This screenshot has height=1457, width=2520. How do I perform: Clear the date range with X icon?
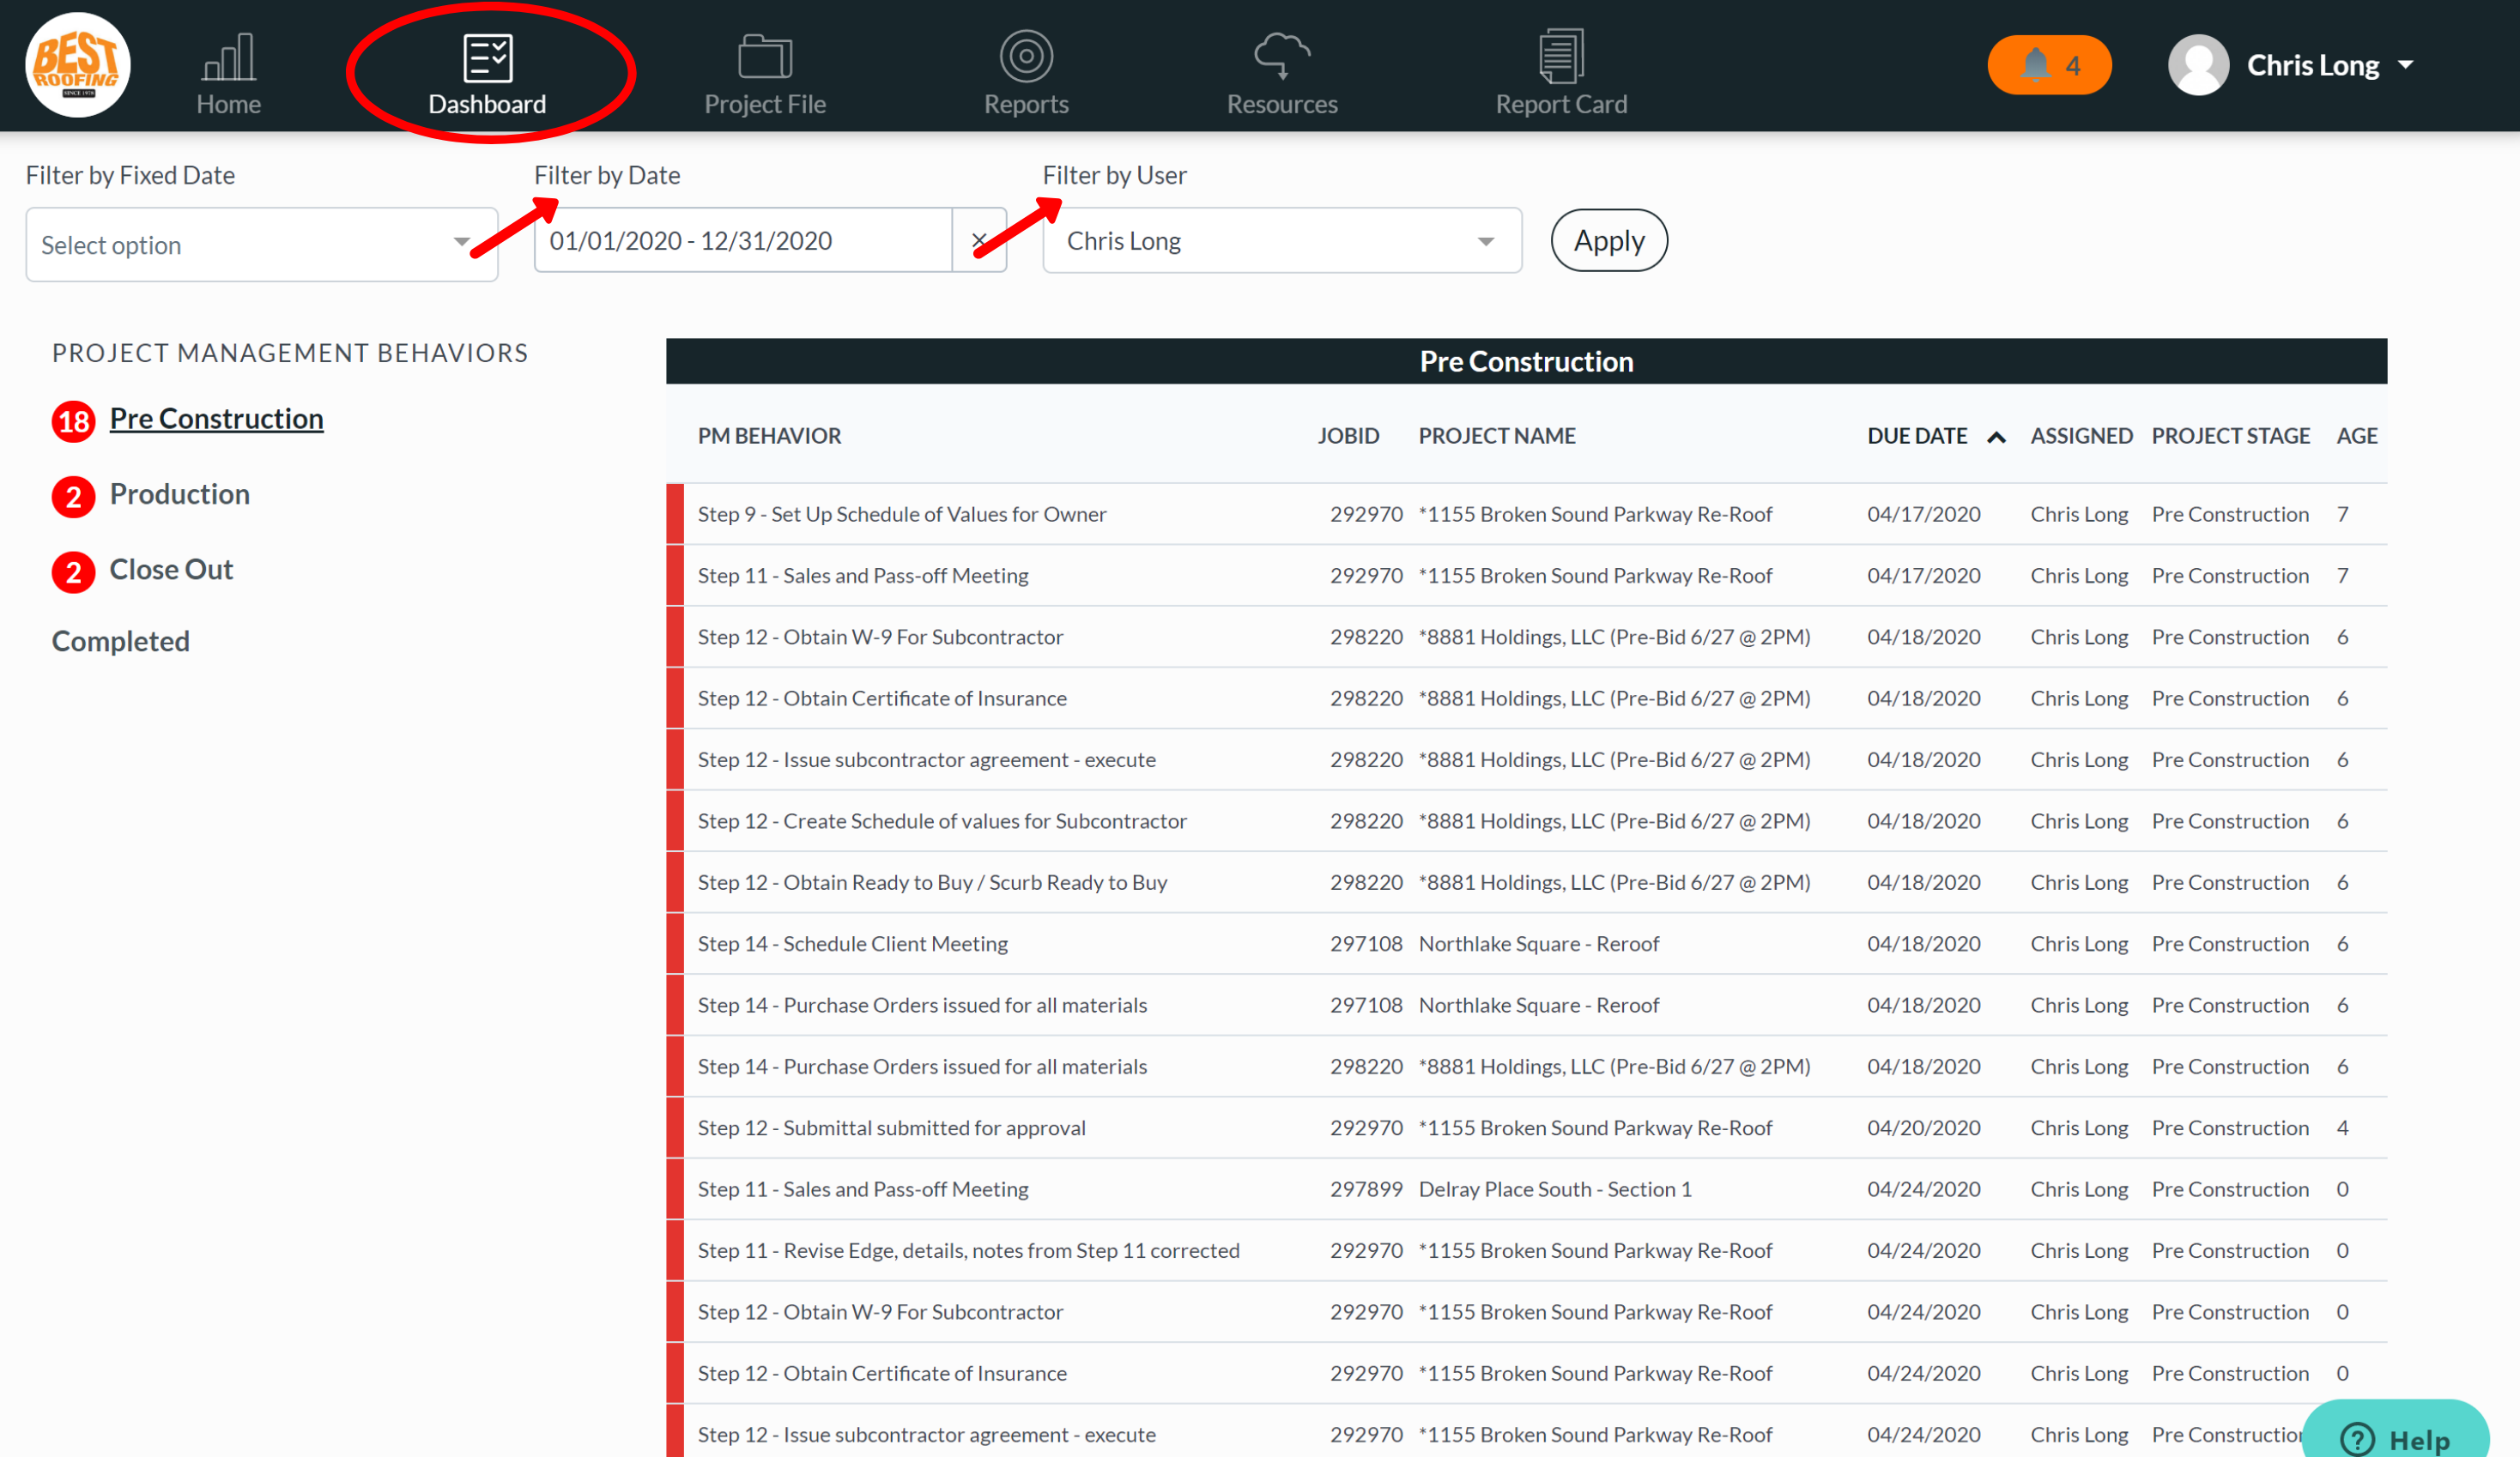(979, 240)
